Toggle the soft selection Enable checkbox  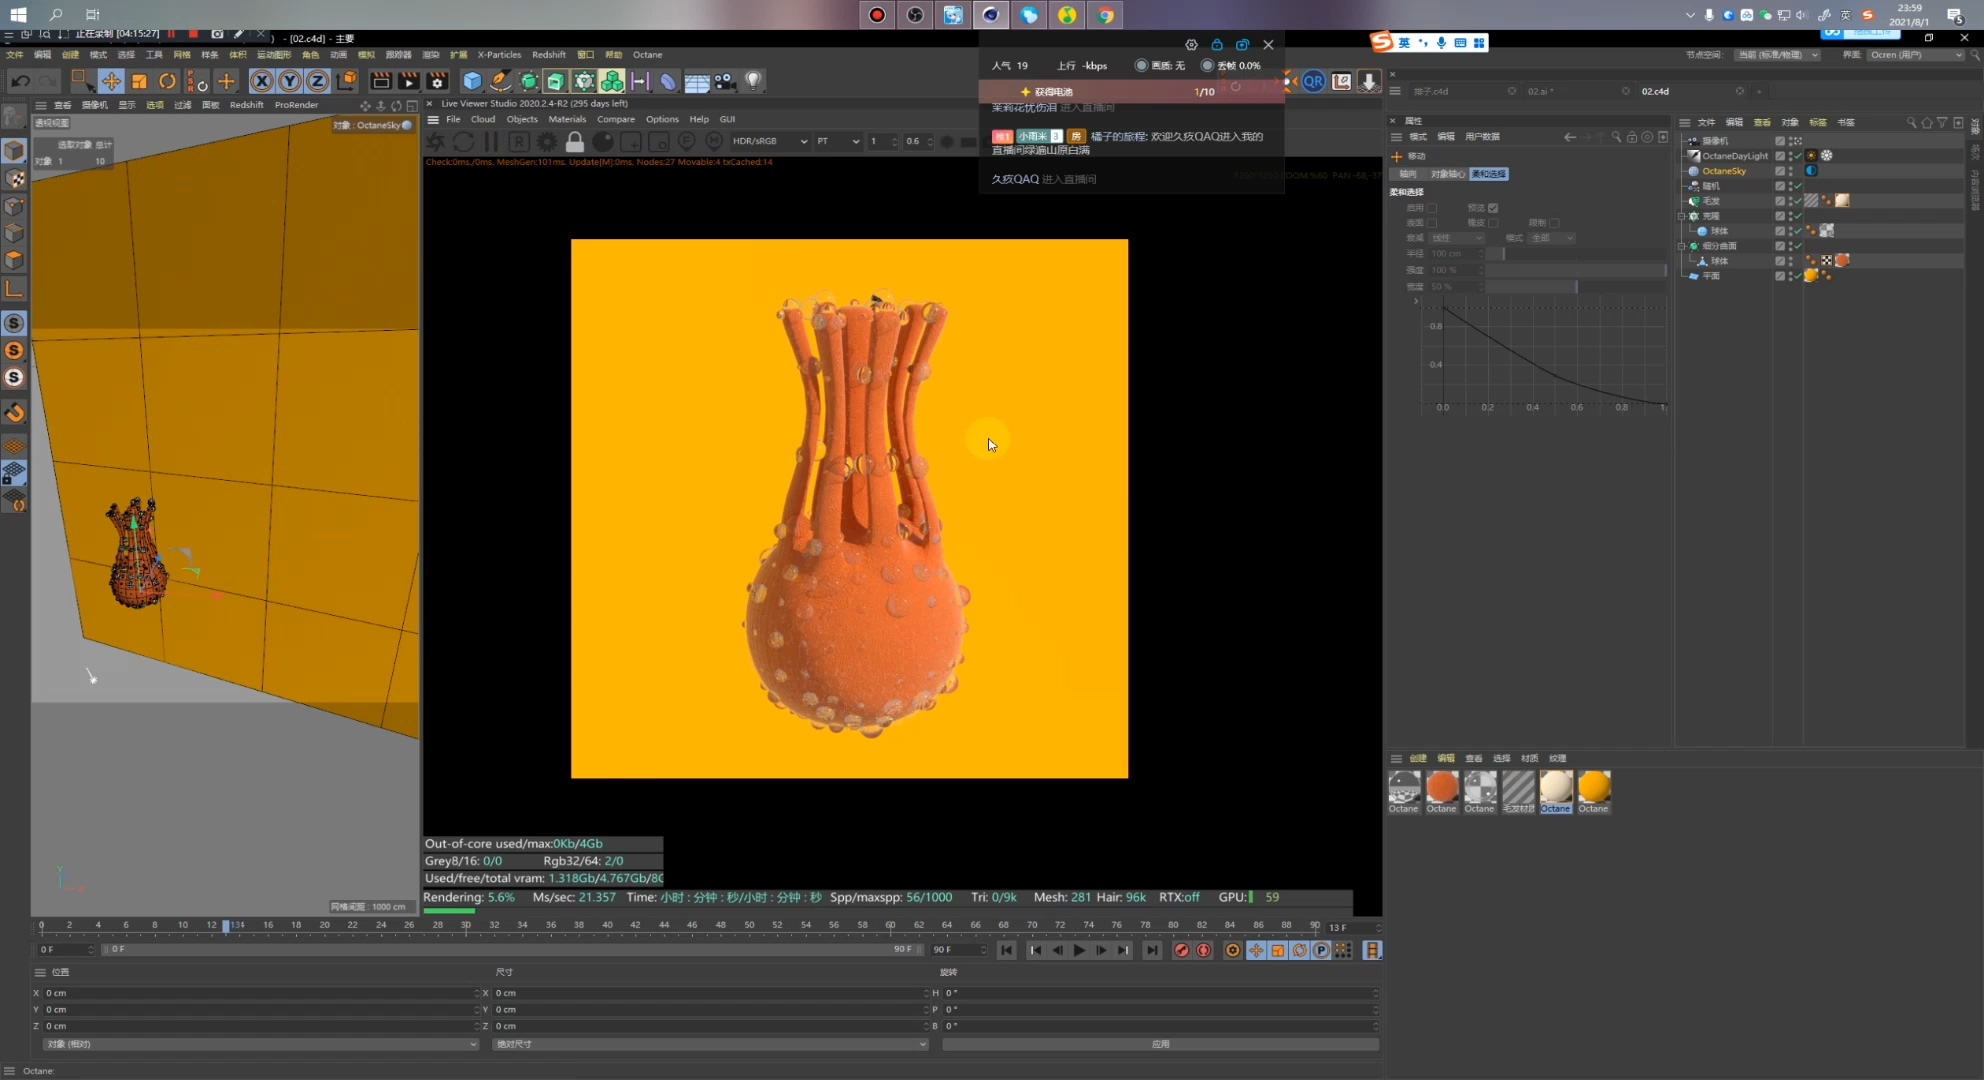pos(1432,208)
